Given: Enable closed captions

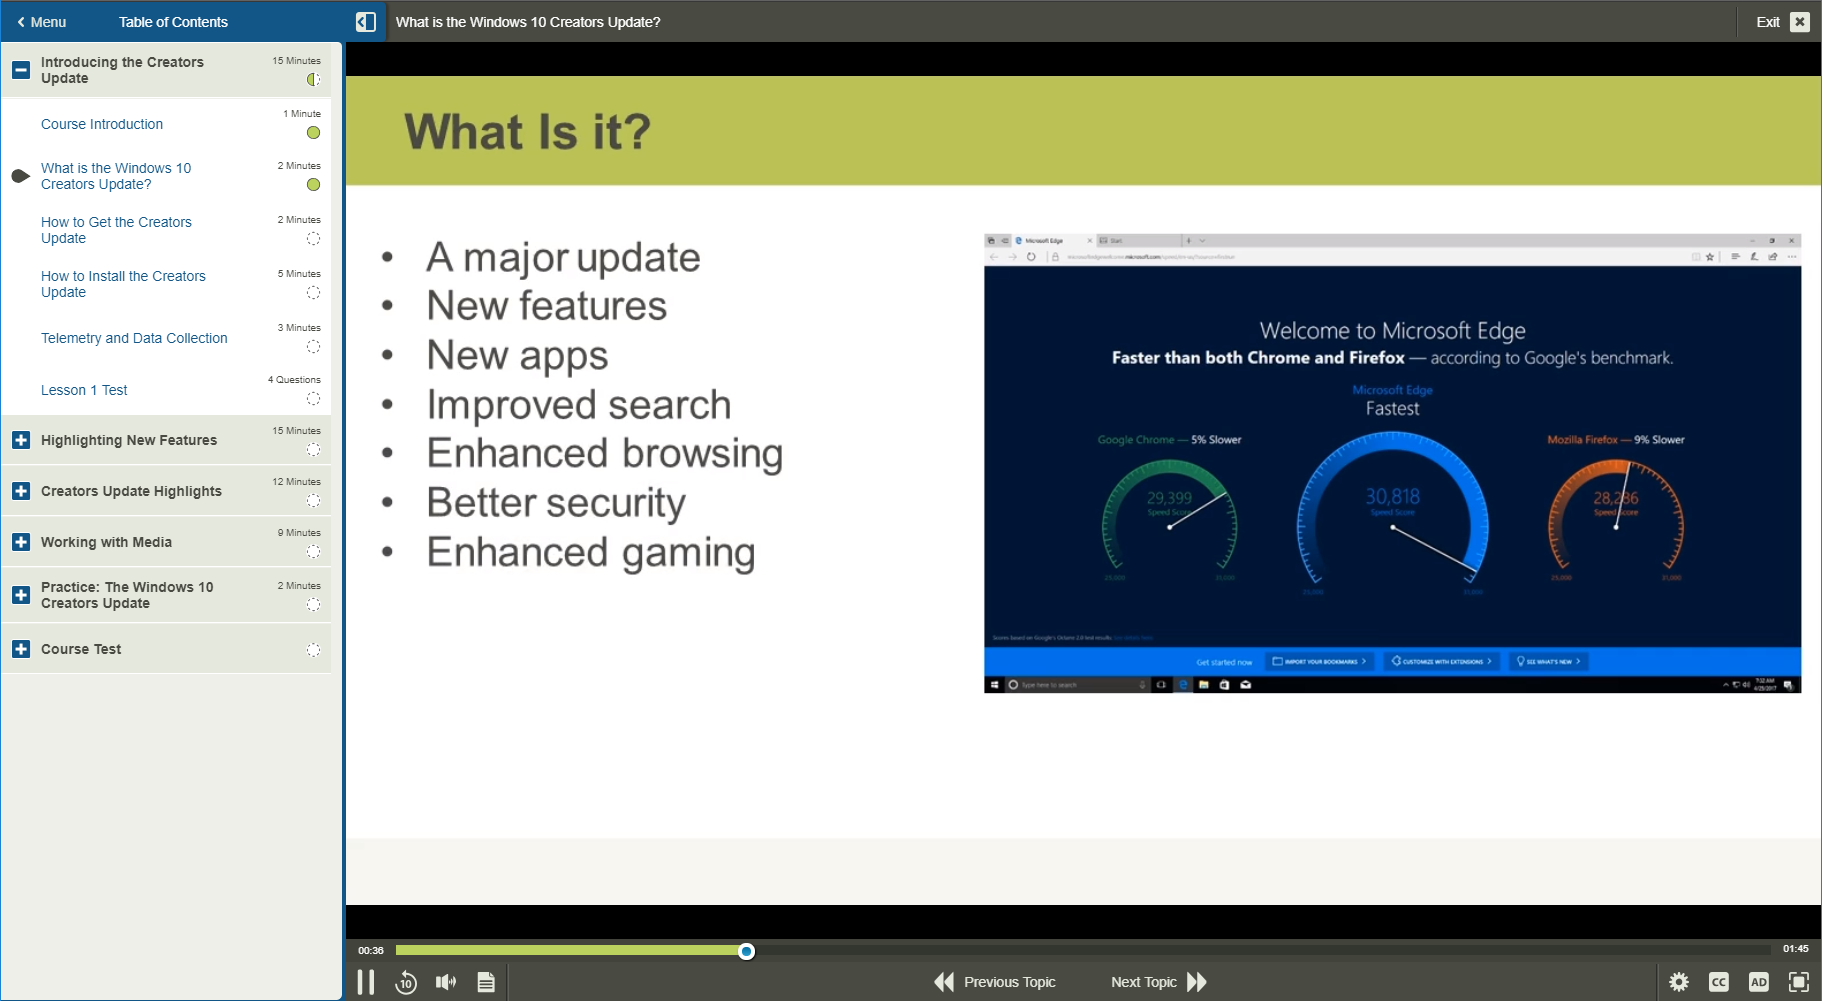Looking at the screenshot, I should point(1719,981).
